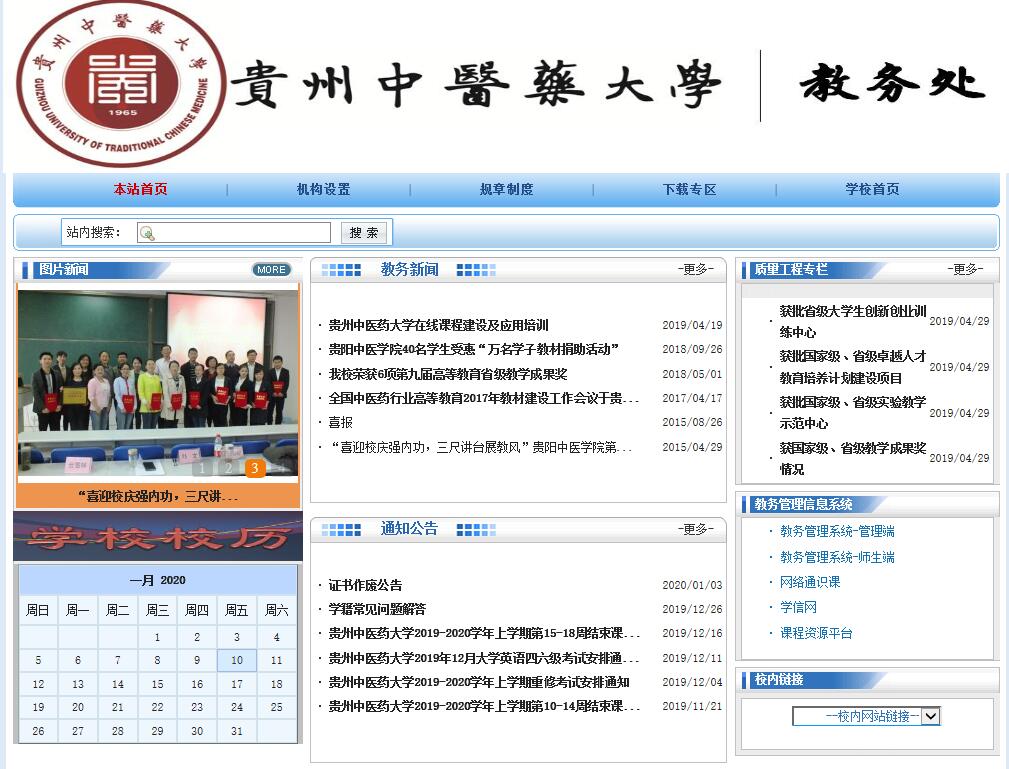The width and height of the screenshot is (1009, 769).
Task: Open “喜迎校庆强内功，三尺讲台展教风” news item
Action: pos(481,447)
